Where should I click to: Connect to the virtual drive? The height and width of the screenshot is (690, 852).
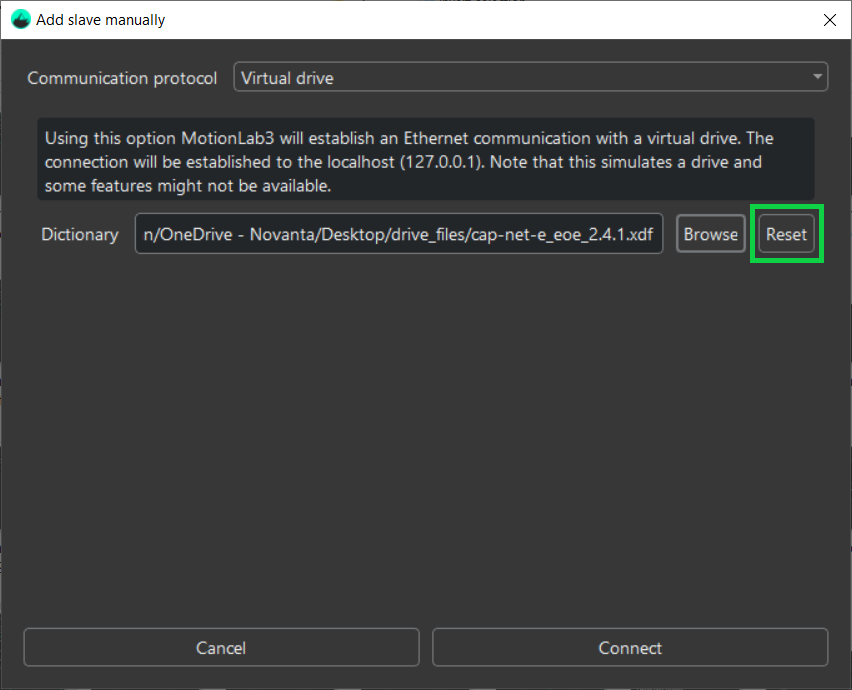pos(630,648)
